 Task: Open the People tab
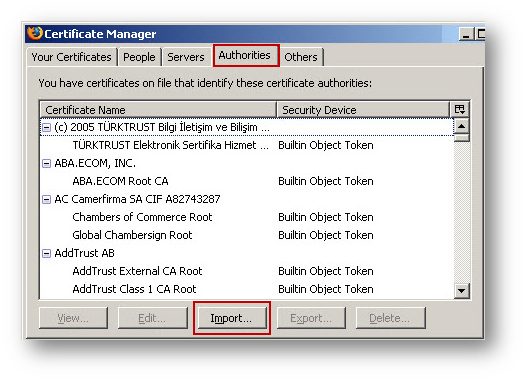[139, 57]
